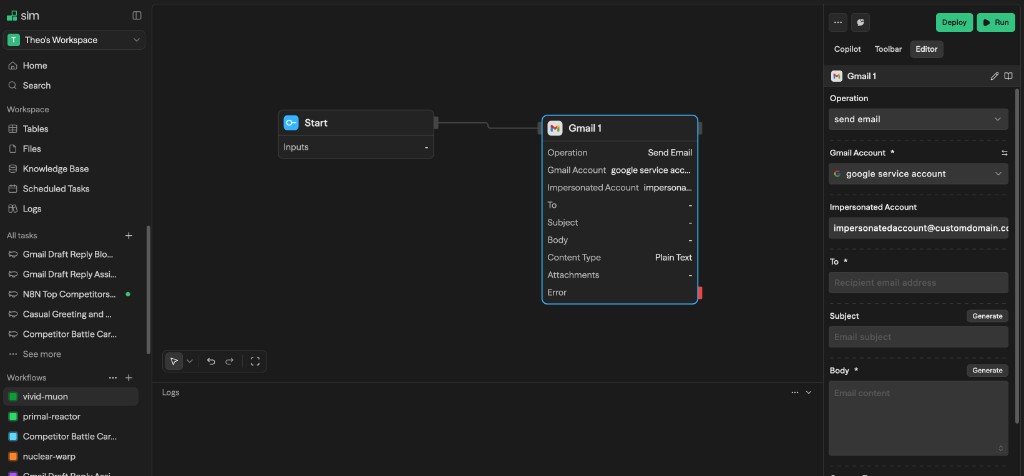This screenshot has width=1024, height=476.
Task: Open block documentation book icon
Action: point(1008,76)
